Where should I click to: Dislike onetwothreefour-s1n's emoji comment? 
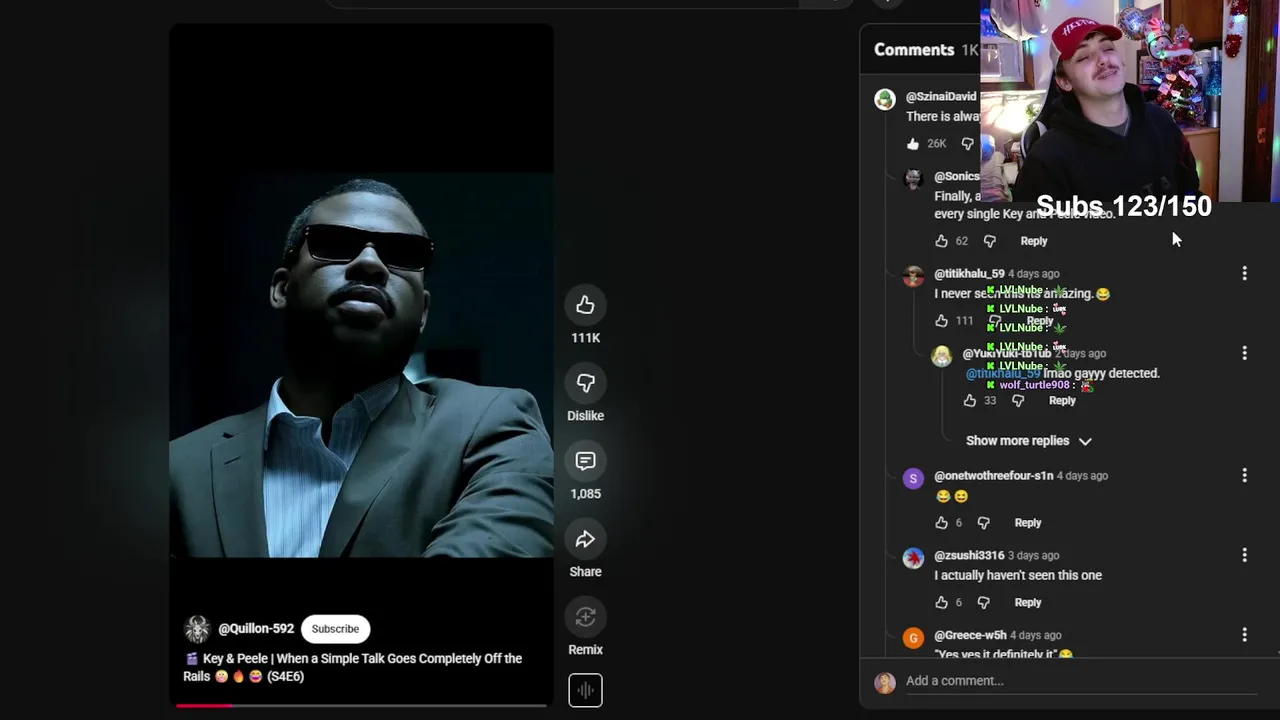point(983,523)
